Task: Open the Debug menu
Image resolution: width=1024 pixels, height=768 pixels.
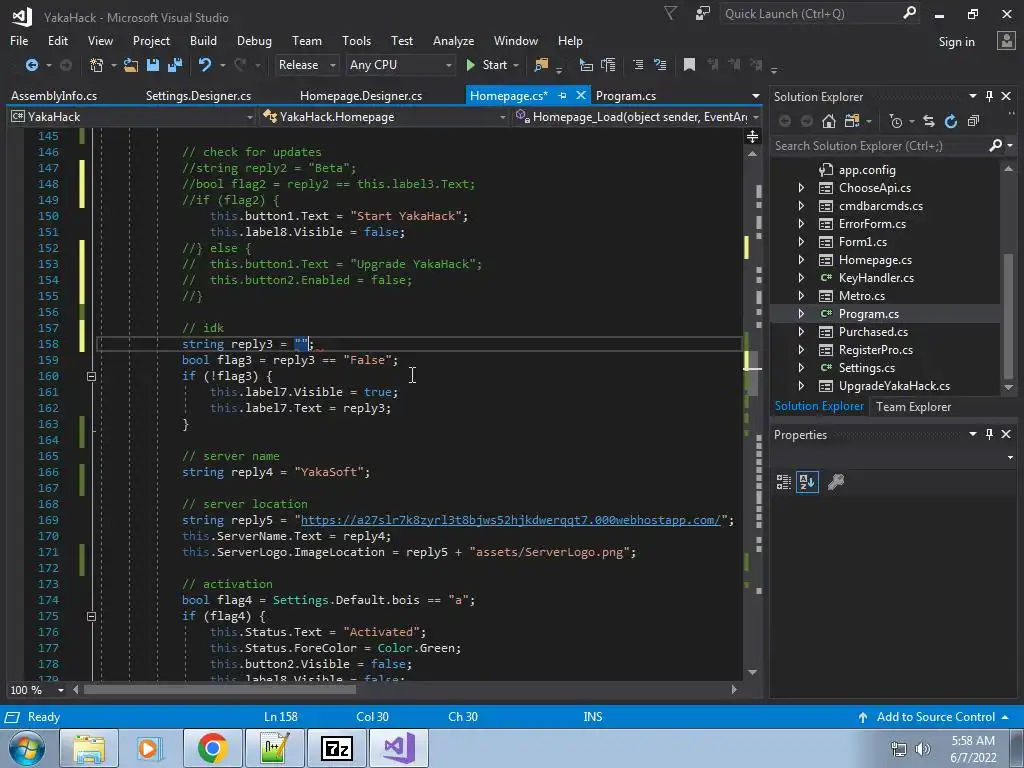Action: pyautogui.click(x=254, y=40)
